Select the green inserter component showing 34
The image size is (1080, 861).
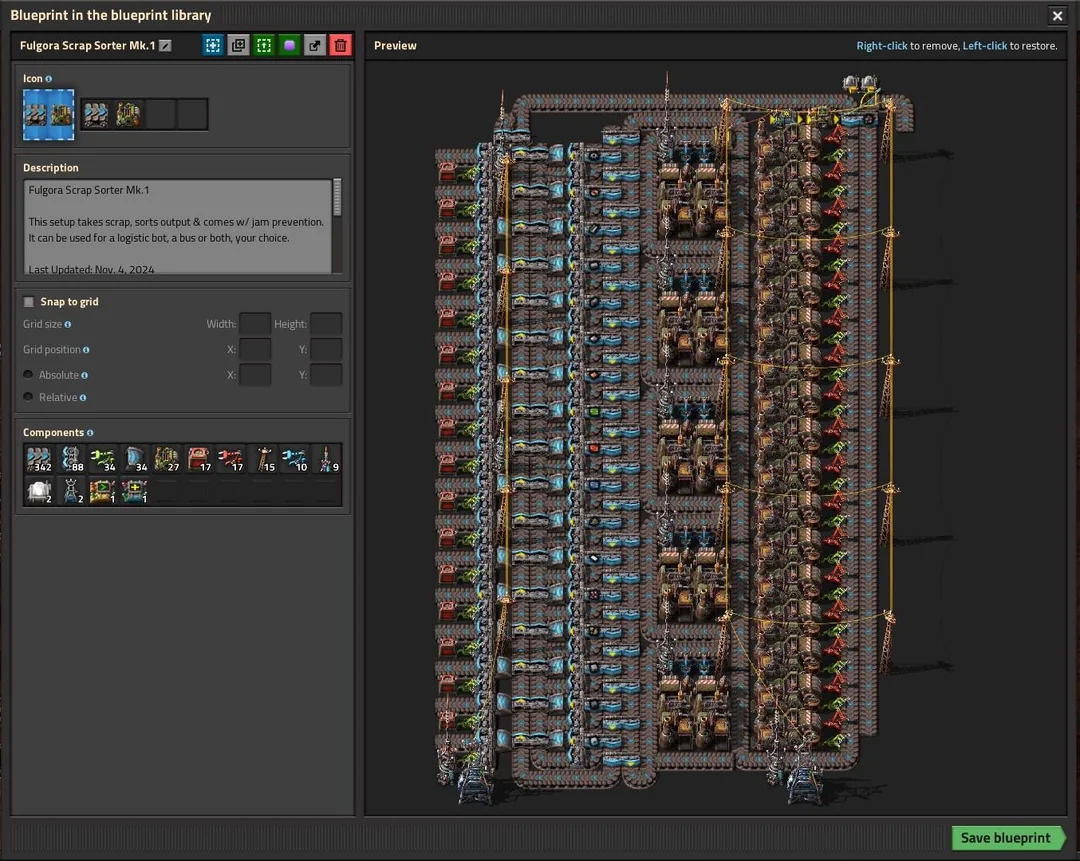[103, 459]
